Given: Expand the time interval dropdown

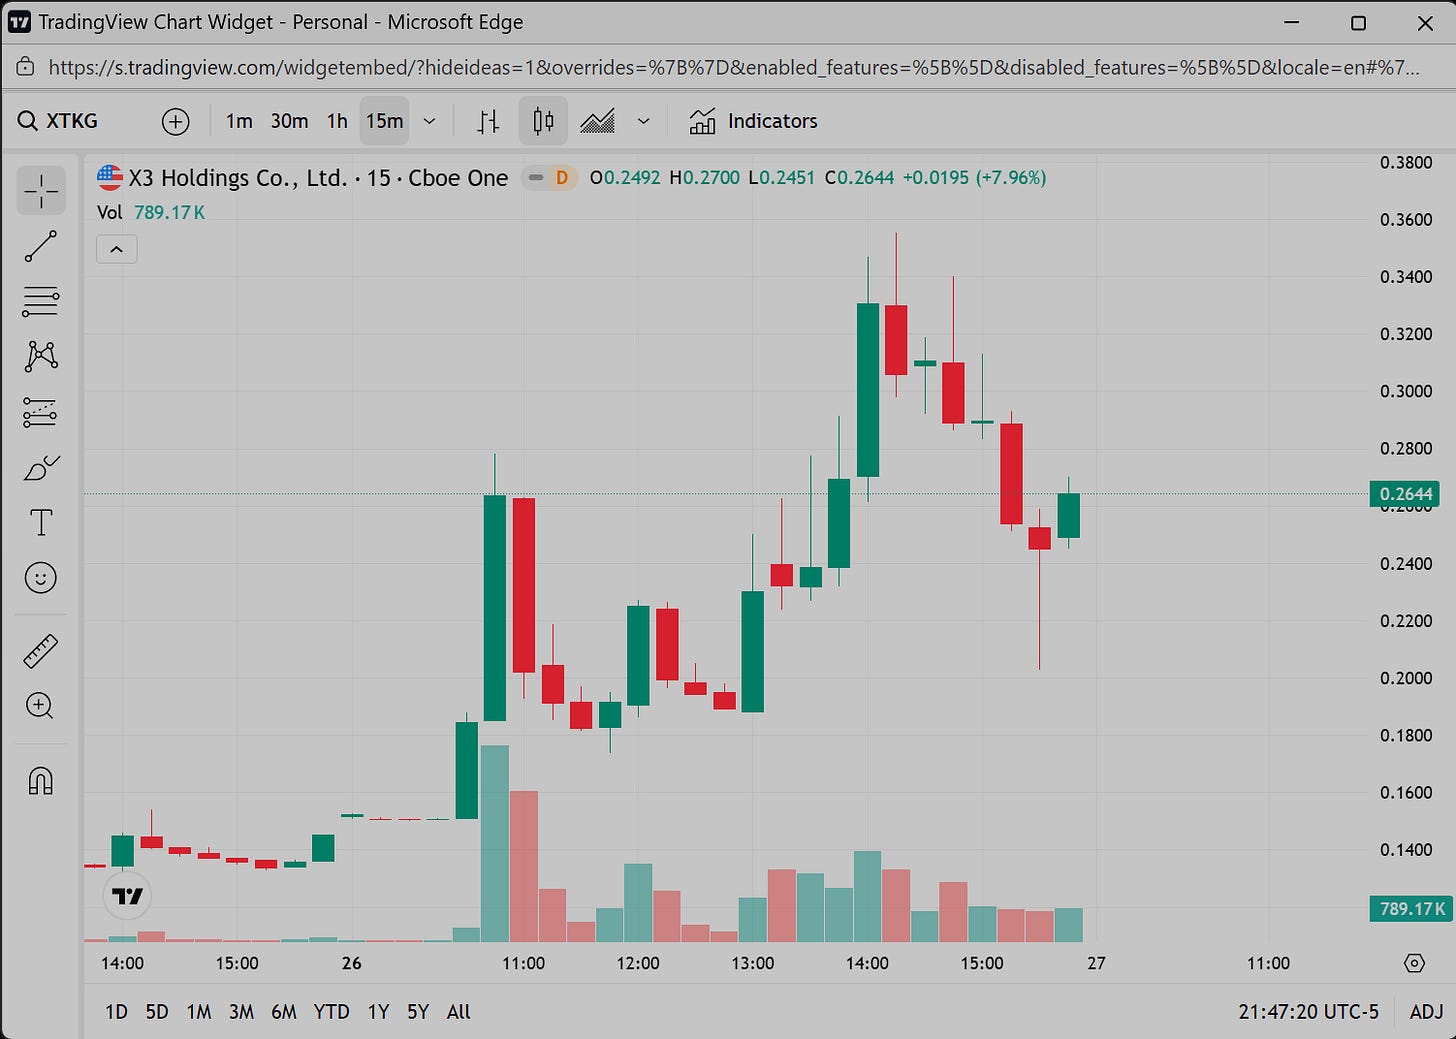Looking at the screenshot, I should click(x=430, y=121).
